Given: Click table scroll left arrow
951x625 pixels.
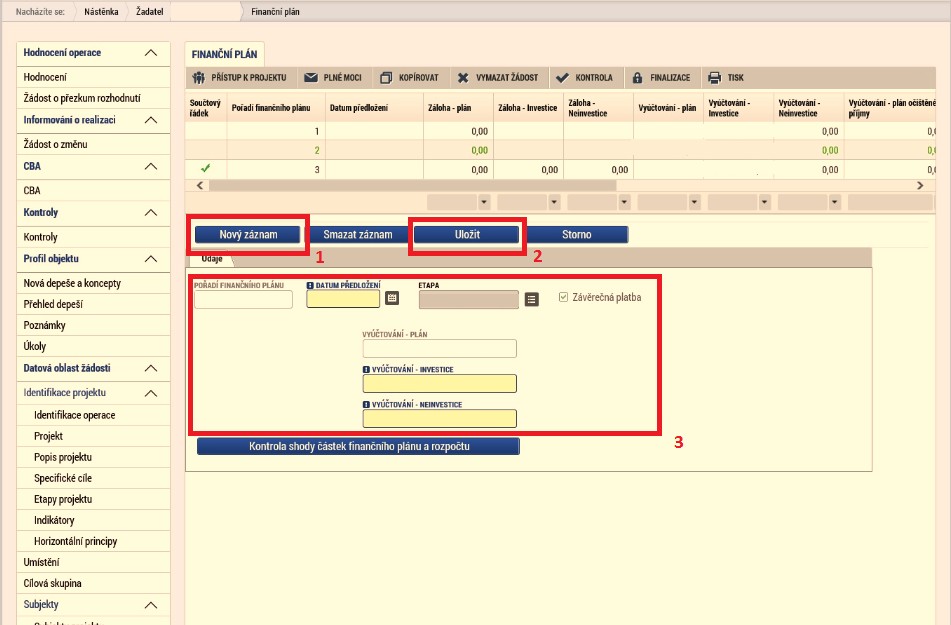Looking at the screenshot, I should point(200,186).
